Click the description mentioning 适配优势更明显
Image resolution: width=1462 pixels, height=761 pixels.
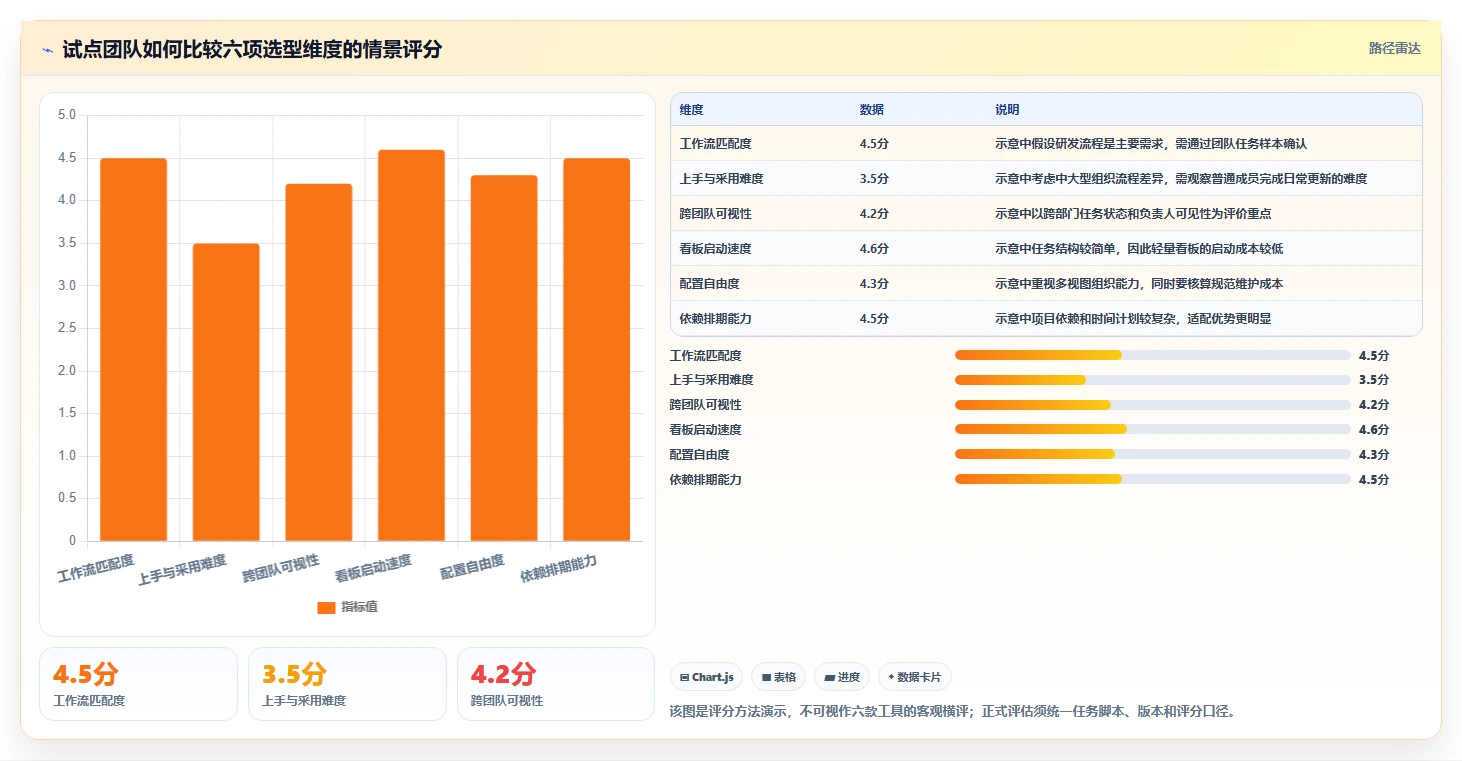pyautogui.click(x=1133, y=319)
